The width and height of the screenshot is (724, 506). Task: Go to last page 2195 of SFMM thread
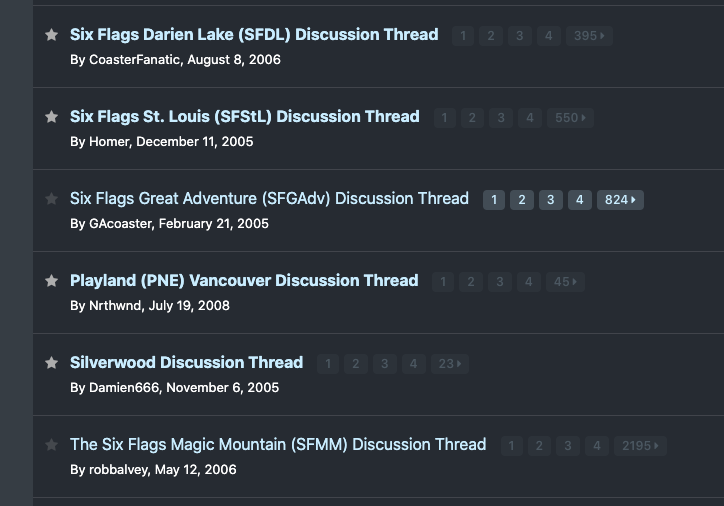pyautogui.click(x=640, y=446)
